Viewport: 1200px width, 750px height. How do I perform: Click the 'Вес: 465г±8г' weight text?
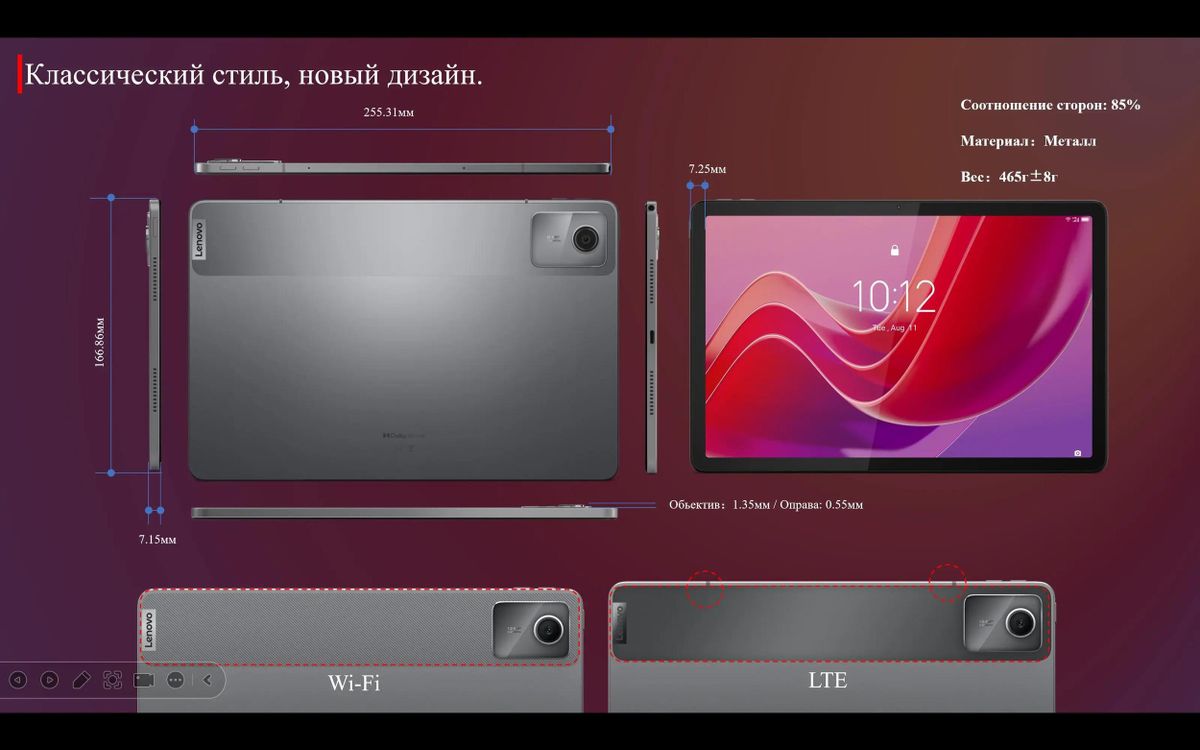click(1009, 177)
